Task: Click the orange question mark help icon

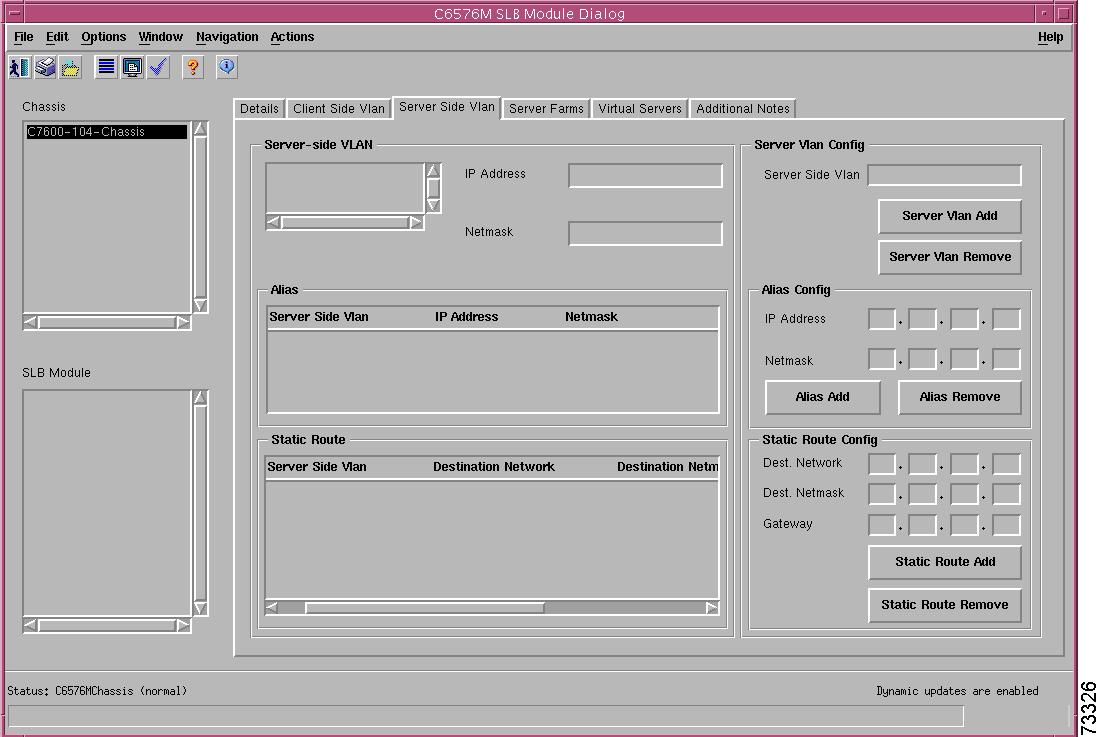Action: (x=192, y=67)
